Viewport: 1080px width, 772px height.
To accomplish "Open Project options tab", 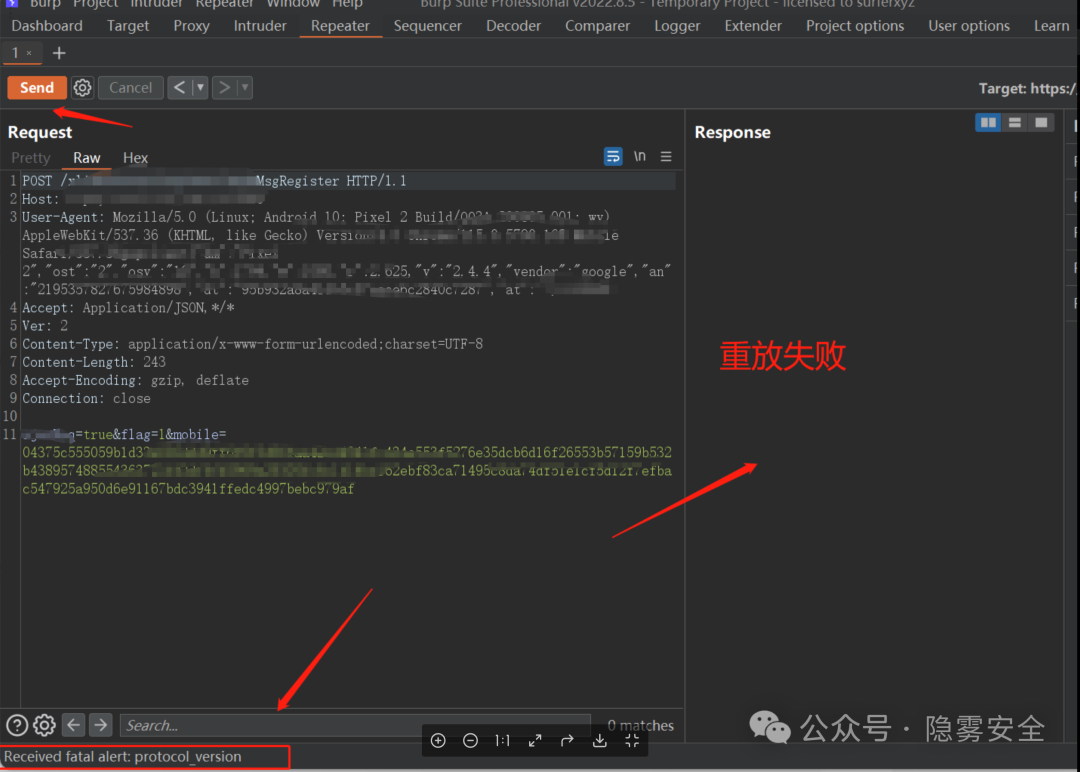I will point(855,25).
